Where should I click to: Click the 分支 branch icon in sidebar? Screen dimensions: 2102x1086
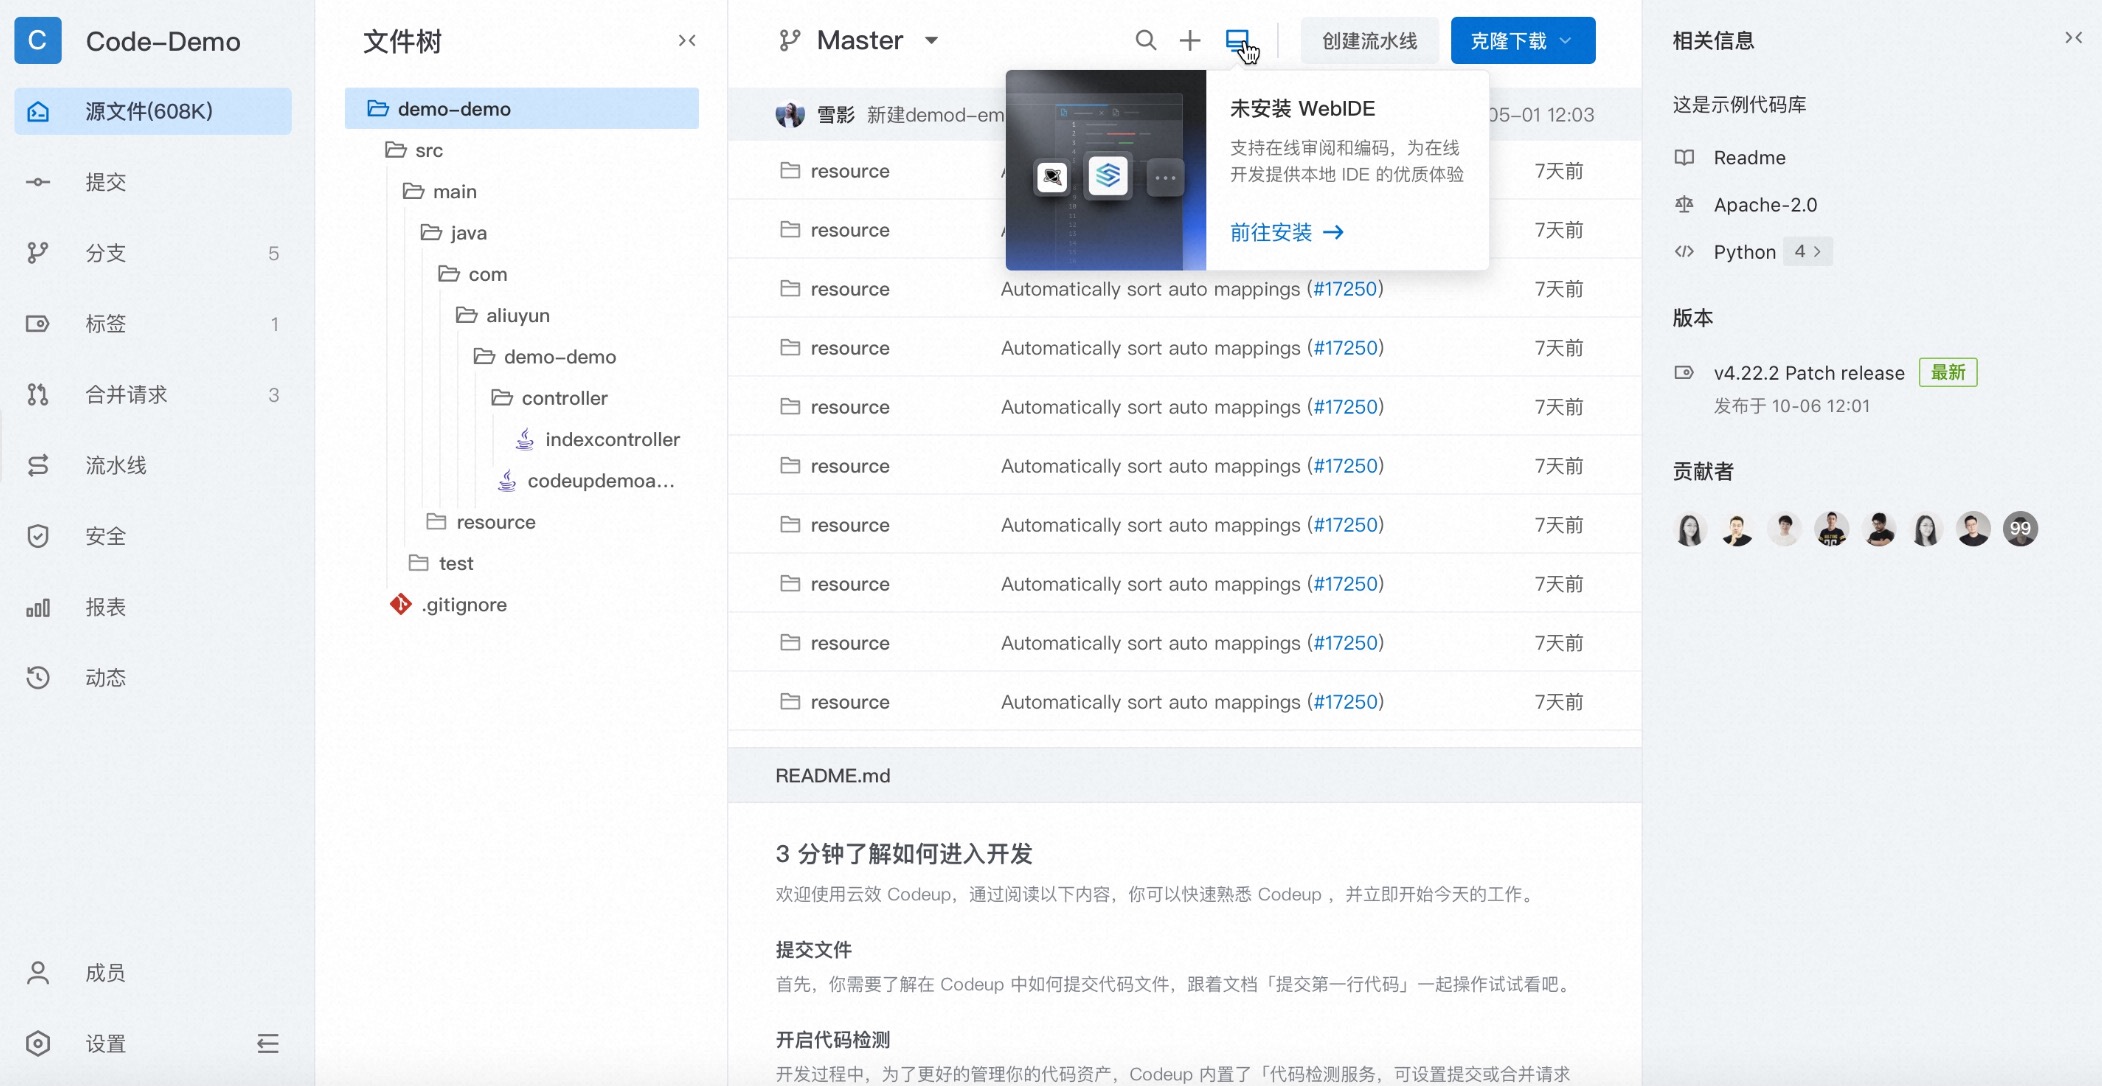tap(38, 253)
